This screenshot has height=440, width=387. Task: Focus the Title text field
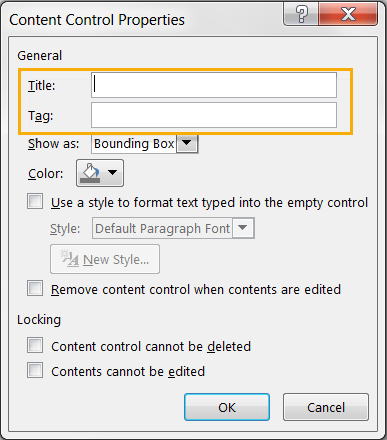tap(214, 85)
